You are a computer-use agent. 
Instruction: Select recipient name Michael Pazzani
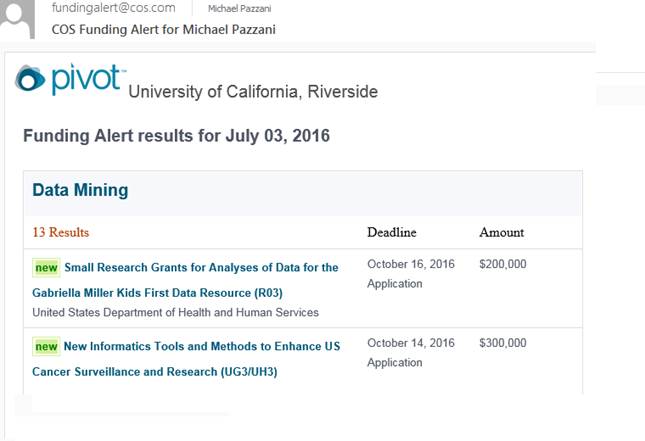pos(239,9)
